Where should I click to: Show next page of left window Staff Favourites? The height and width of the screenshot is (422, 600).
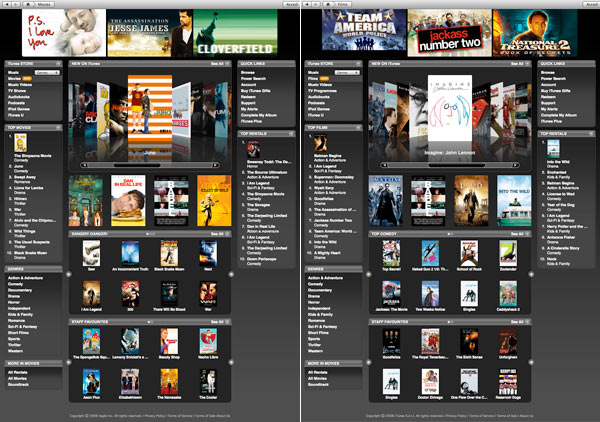pos(231,362)
